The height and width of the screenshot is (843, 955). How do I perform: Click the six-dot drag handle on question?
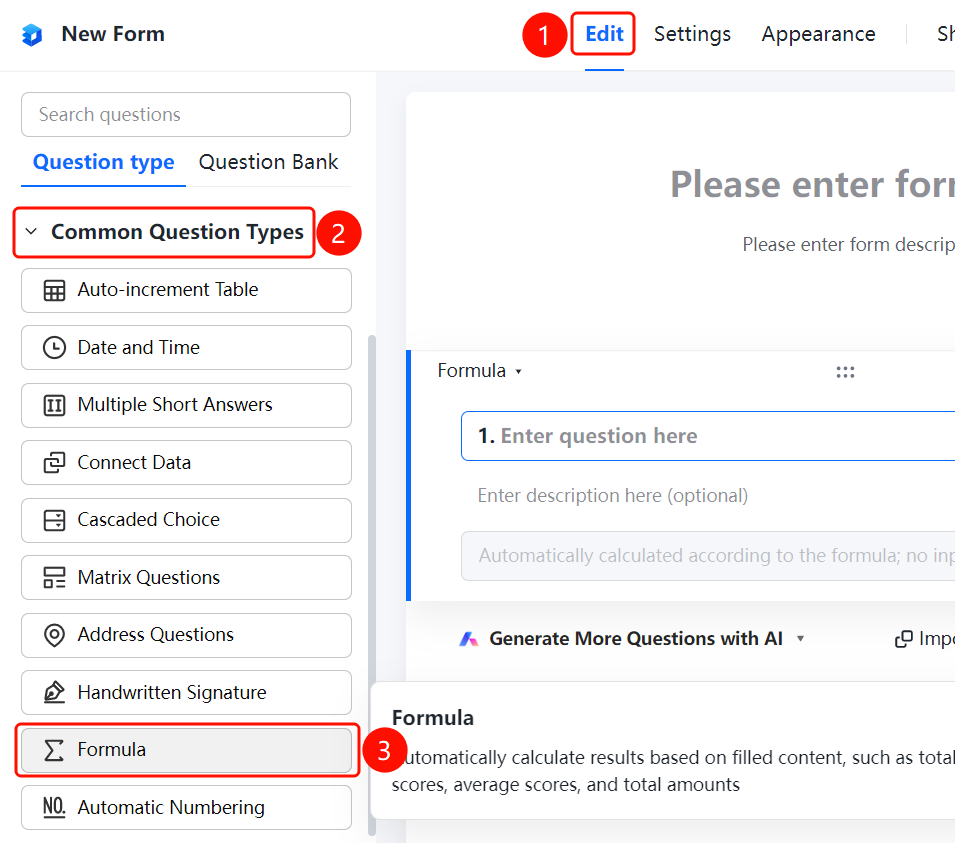tap(845, 372)
